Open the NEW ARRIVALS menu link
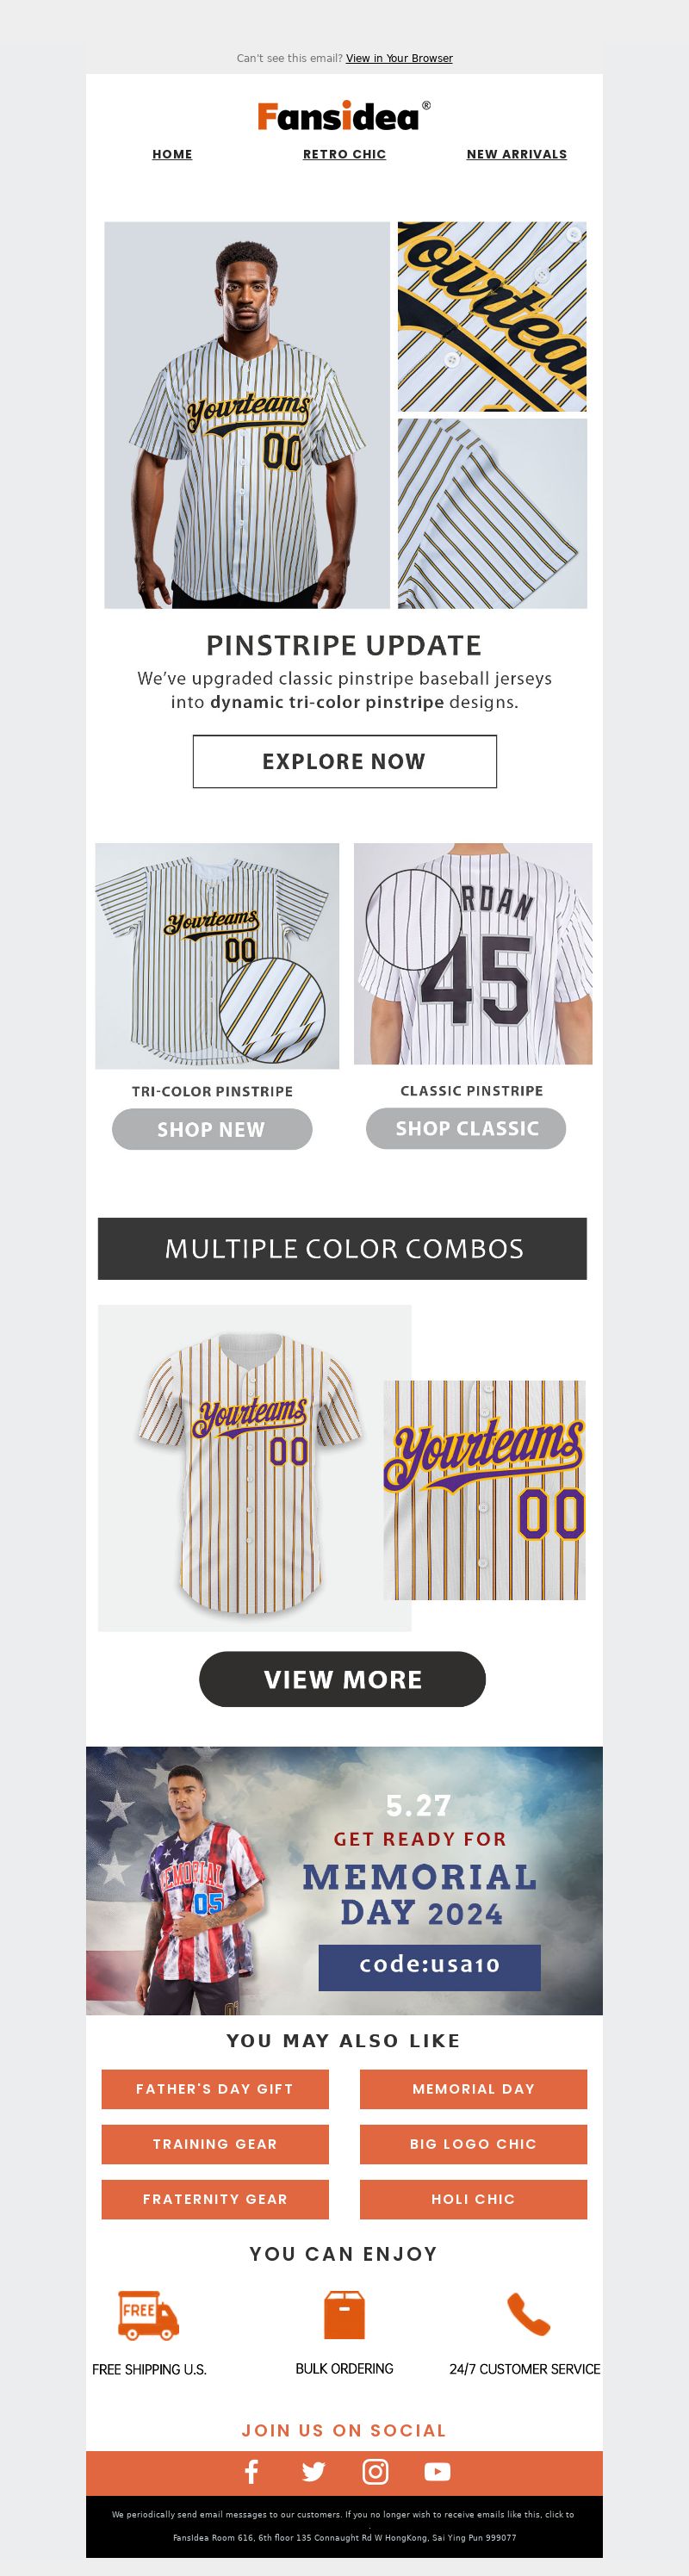689x2576 pixels. [x=516, y=154]
